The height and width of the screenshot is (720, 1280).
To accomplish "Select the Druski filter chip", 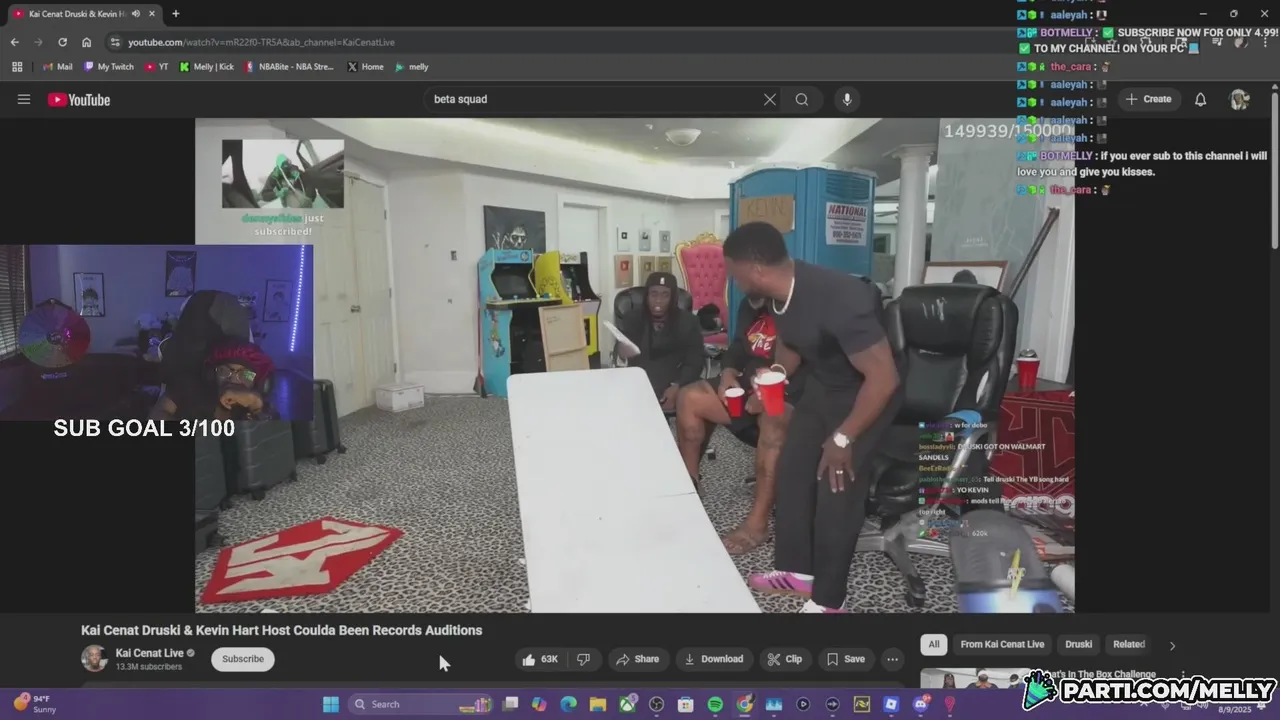I will tap(1078, 644).
